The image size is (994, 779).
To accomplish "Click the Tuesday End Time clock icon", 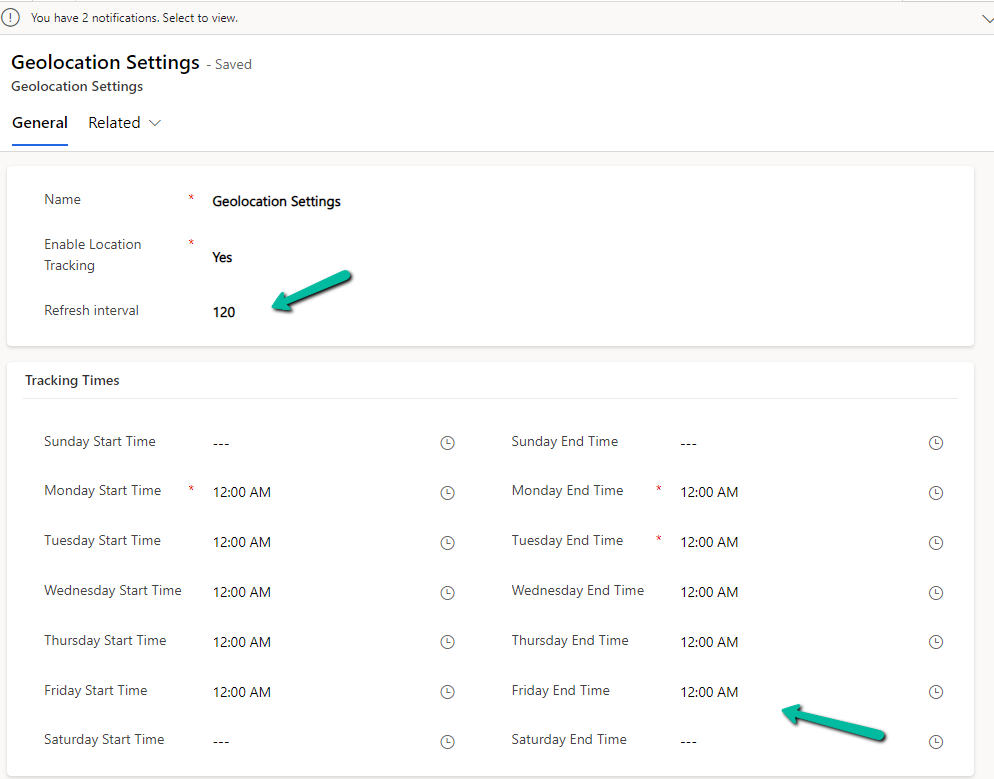I will [x=935, y=543].
